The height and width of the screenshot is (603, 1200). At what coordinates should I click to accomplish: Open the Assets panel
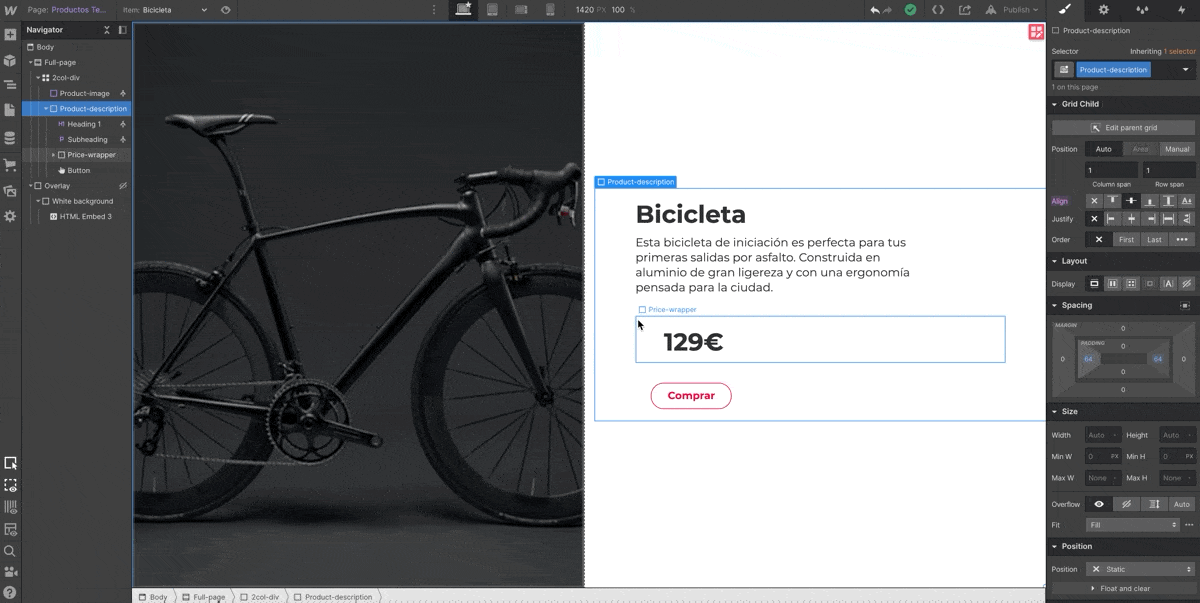[x=10, y=190]
